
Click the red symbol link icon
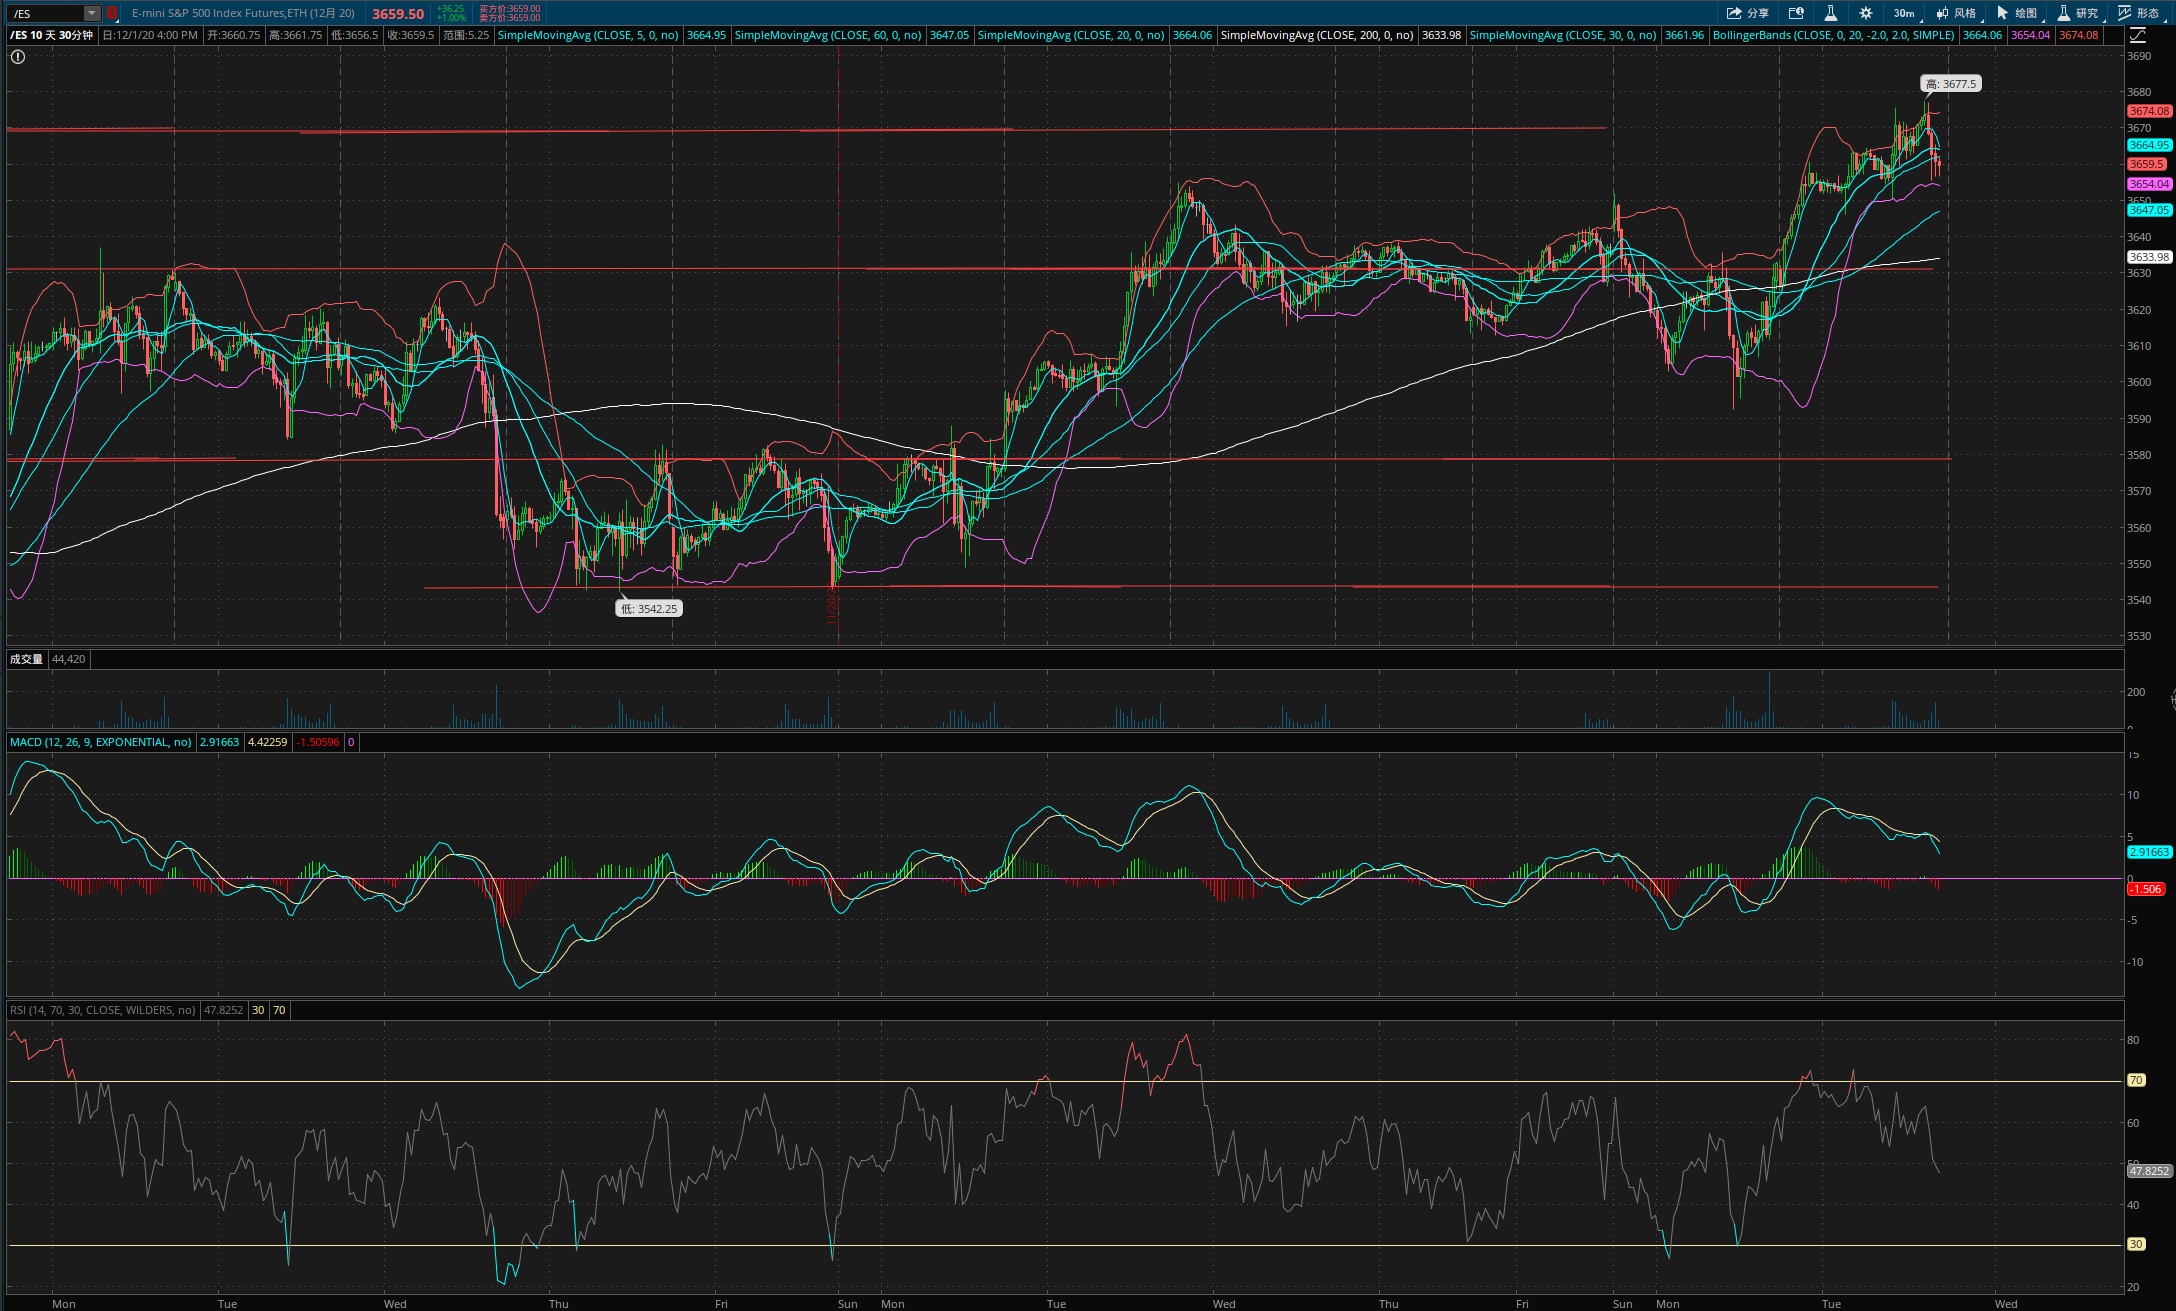click(x=112, y=13)
